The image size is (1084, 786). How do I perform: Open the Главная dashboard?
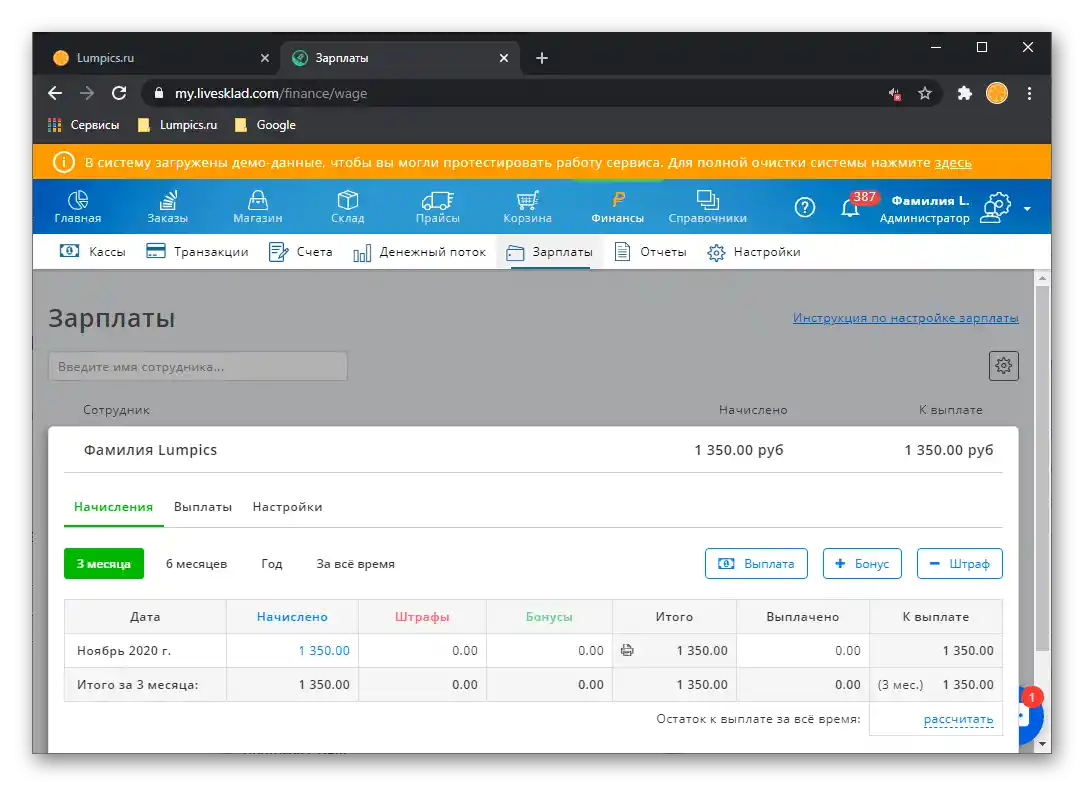tap(77, 206)
